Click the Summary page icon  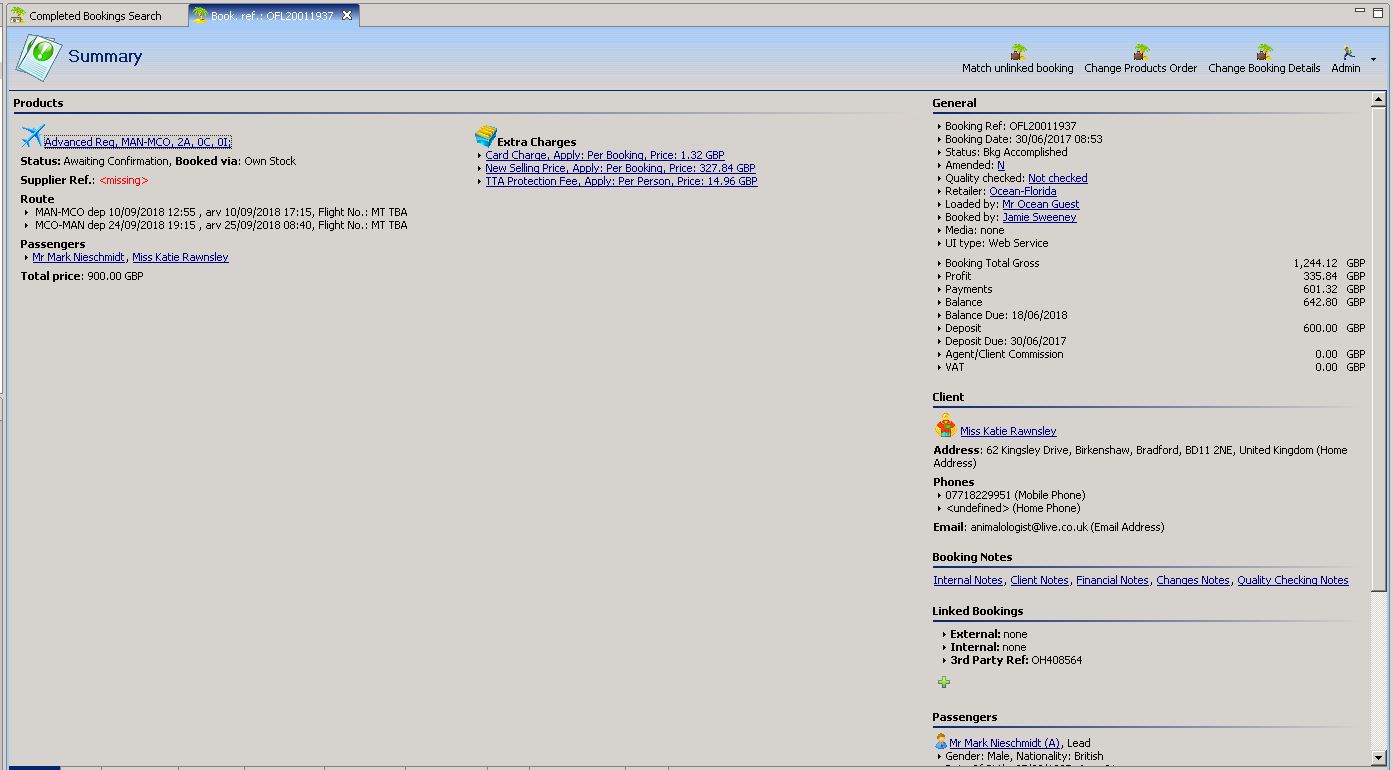tap(38, 56)
